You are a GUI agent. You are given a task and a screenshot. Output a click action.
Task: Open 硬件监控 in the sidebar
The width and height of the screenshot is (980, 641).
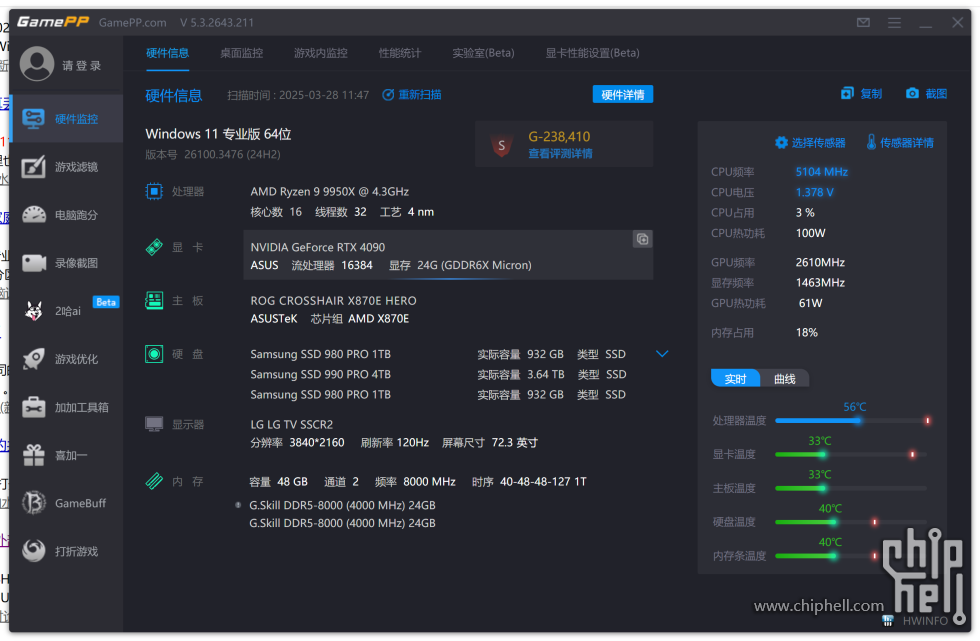66,119
